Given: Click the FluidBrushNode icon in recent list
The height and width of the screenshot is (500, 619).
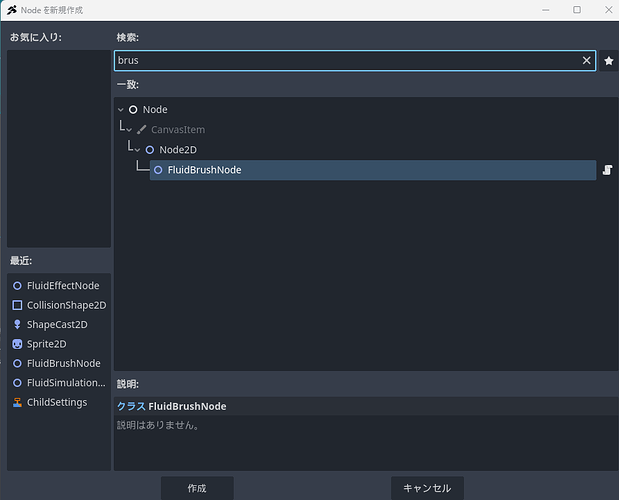Looking at the screenshot, I should [17, 363].
